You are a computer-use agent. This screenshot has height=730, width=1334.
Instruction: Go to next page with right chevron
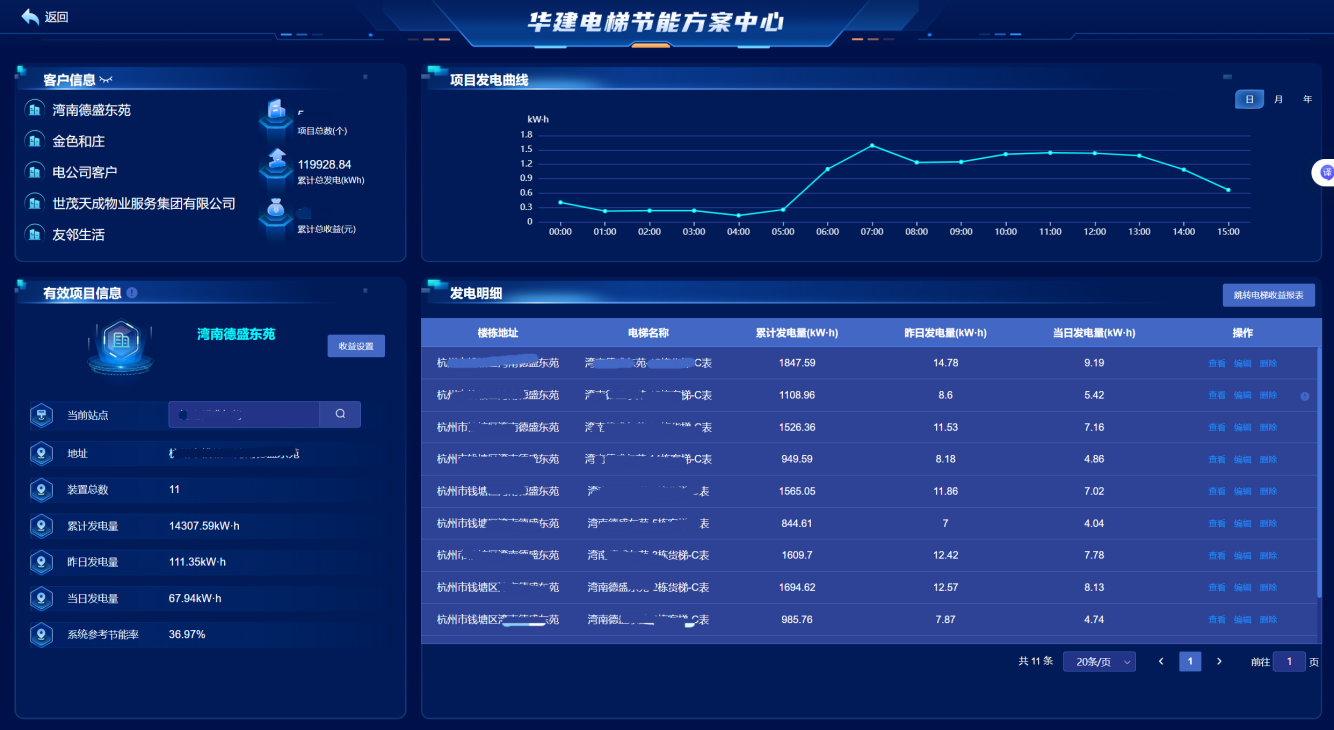[1219, 661]
